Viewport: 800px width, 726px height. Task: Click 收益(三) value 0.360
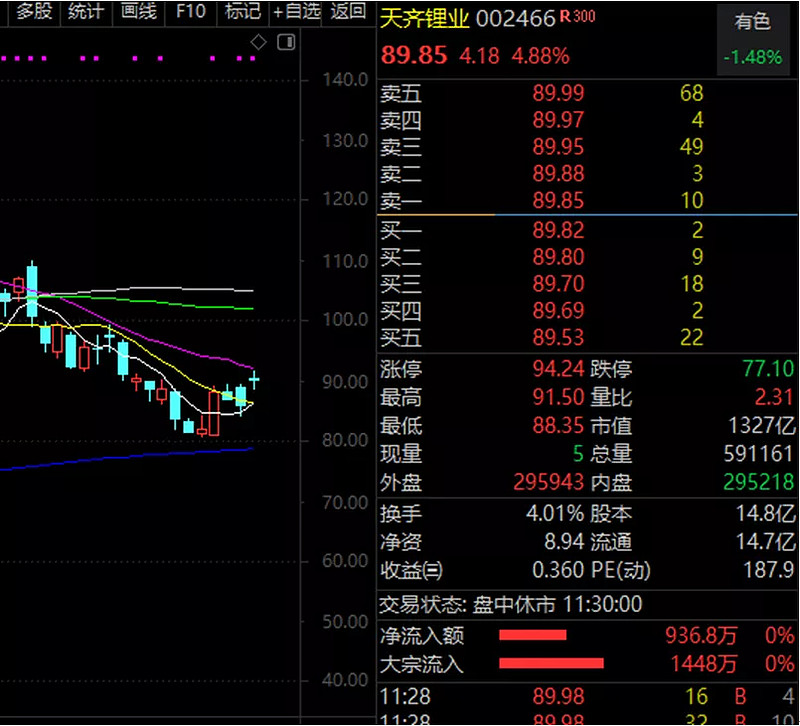pyautogui.click(x=558, y=570)
